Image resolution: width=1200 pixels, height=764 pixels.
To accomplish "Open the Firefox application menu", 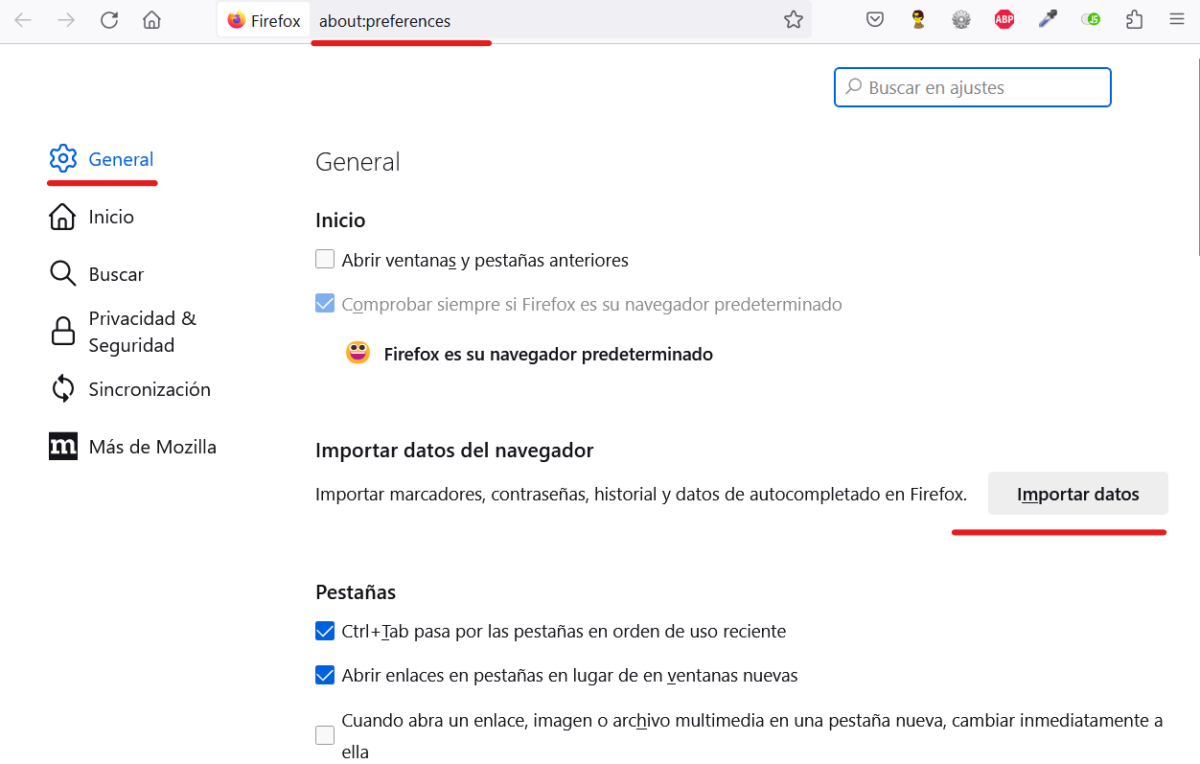I will coord(1176,19).
